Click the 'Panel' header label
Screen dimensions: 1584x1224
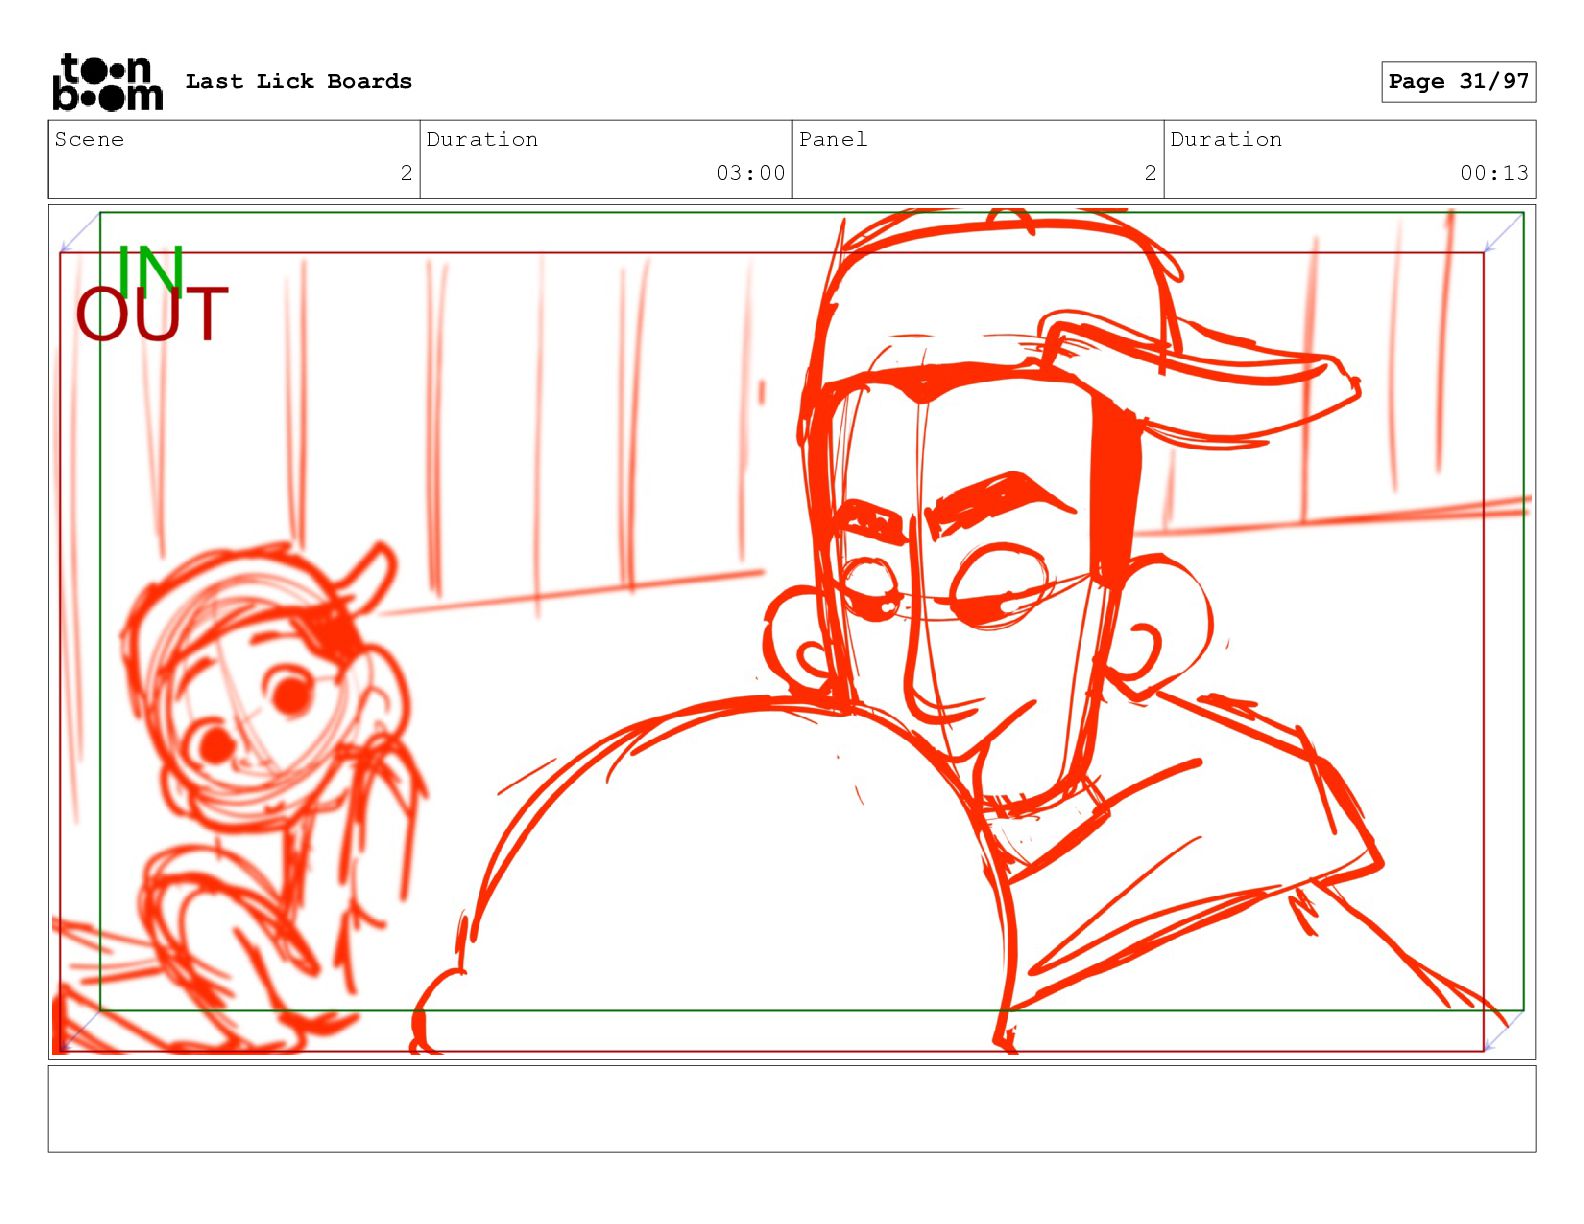click(833, 139)
